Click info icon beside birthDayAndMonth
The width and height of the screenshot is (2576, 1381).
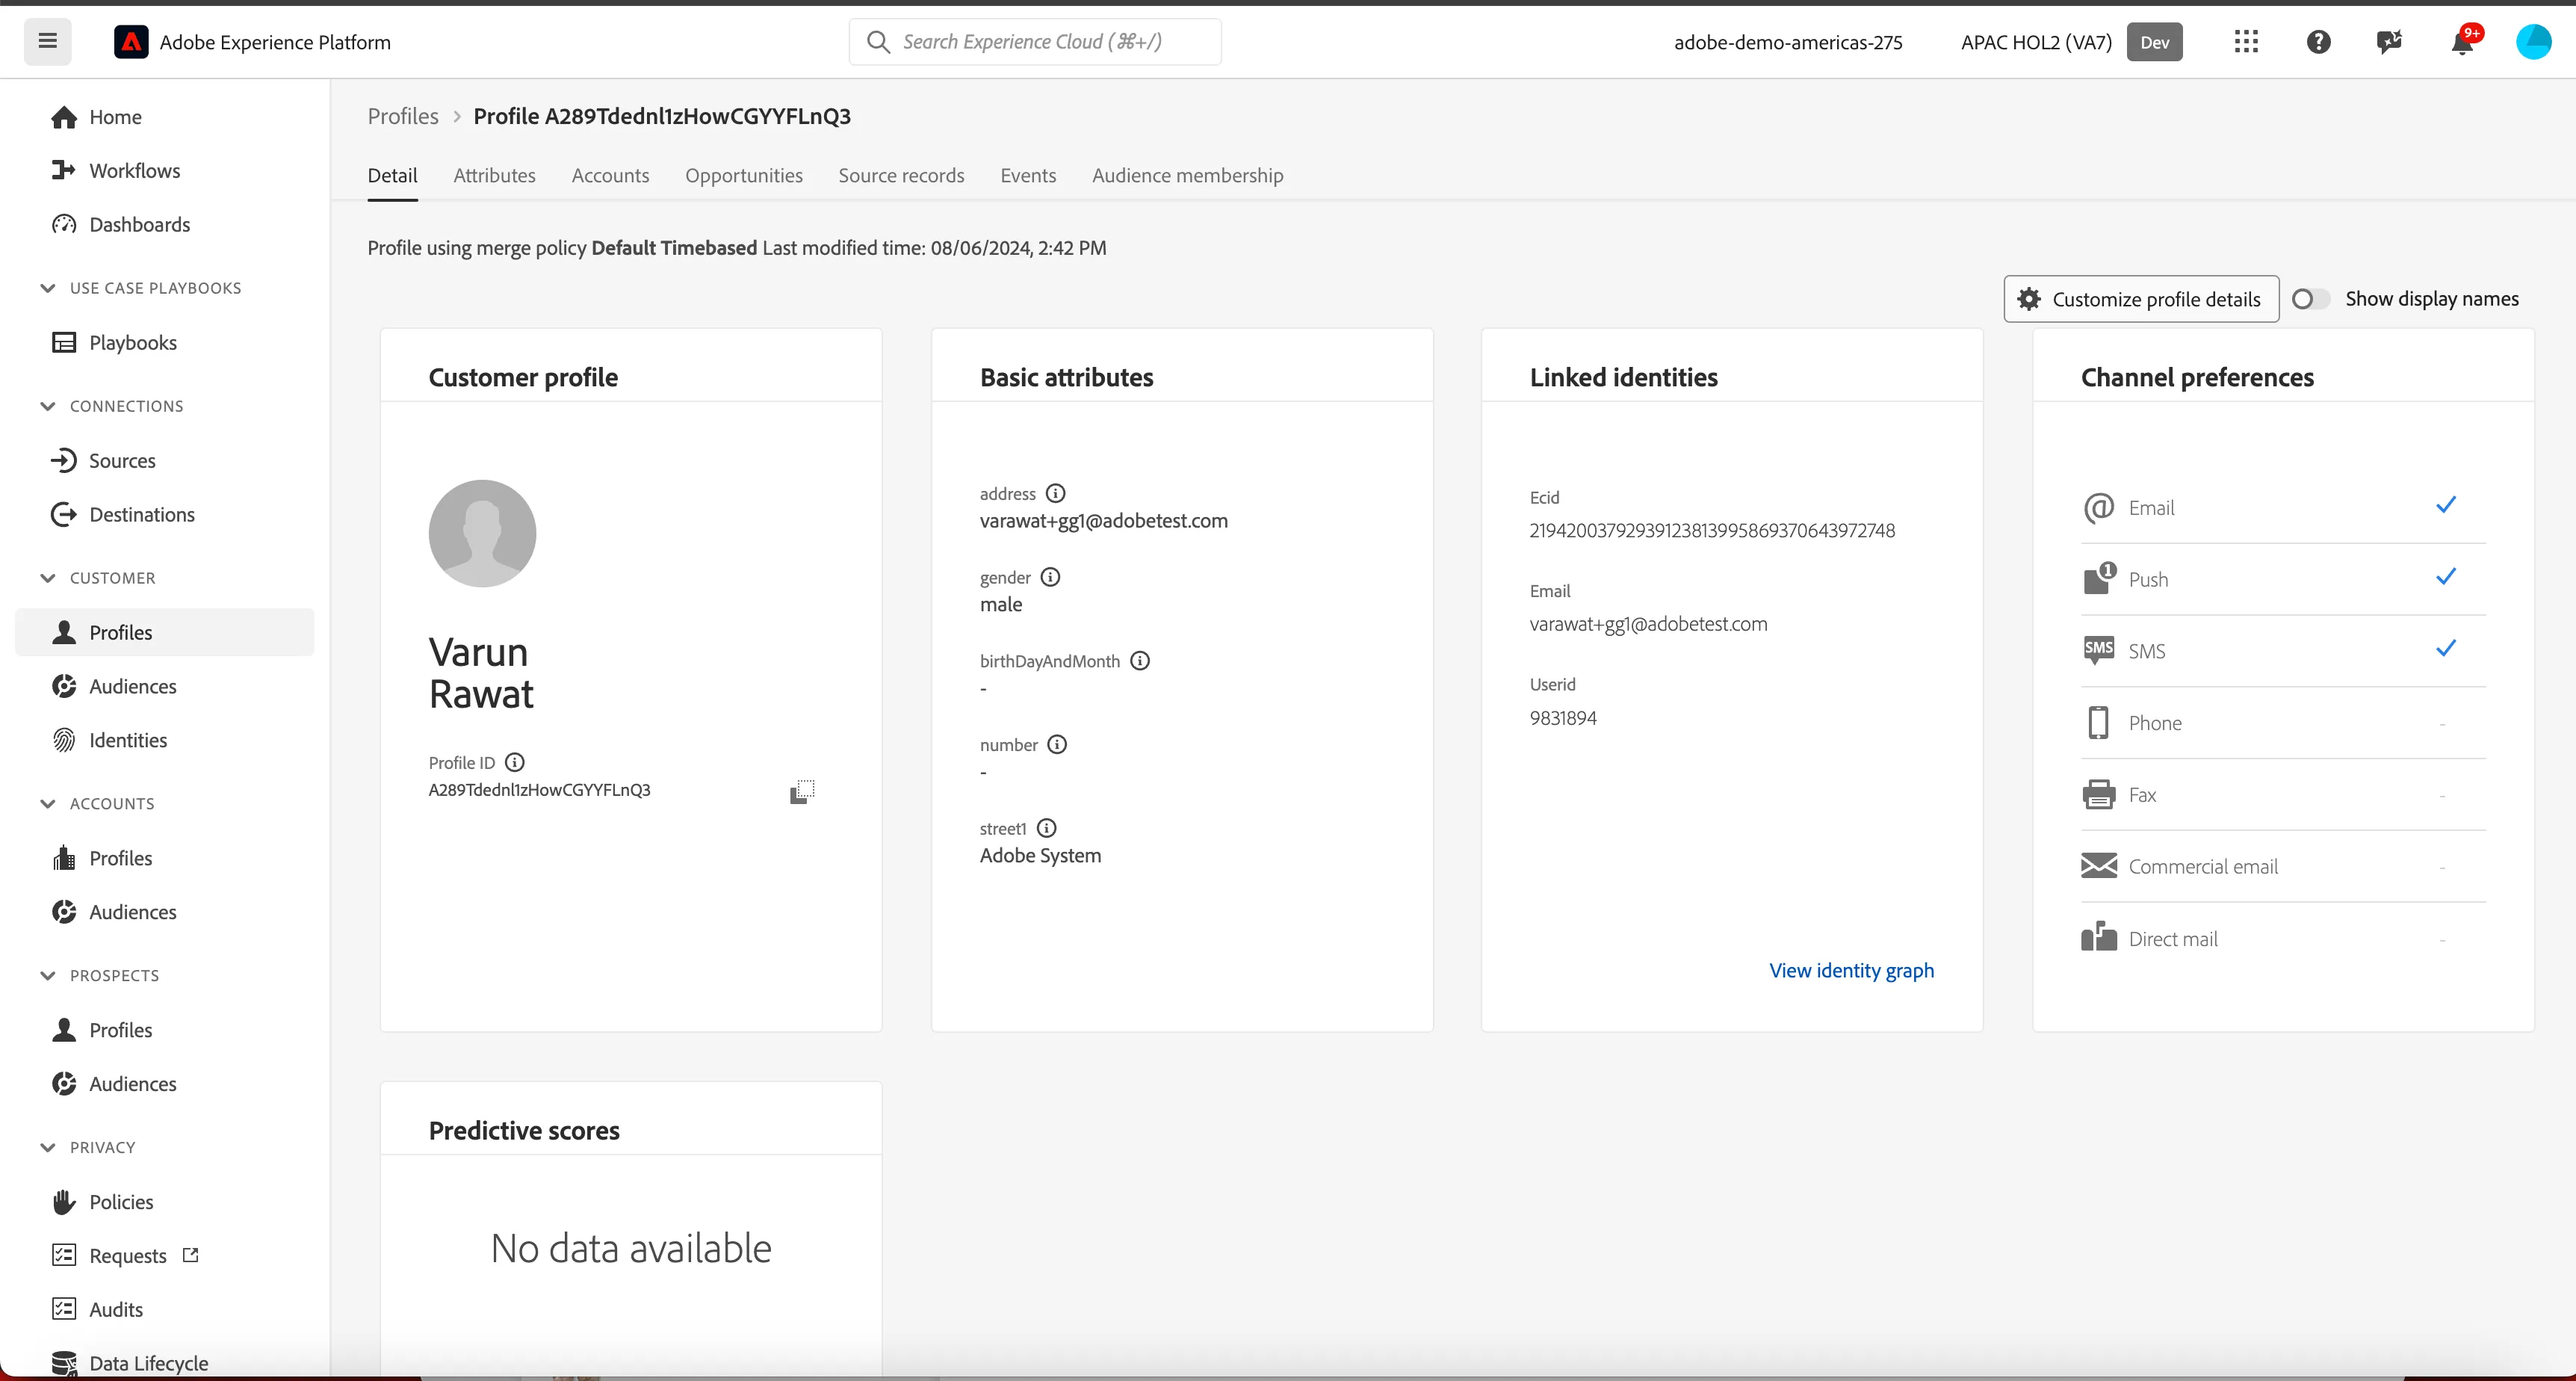(x=1139, y=661)
